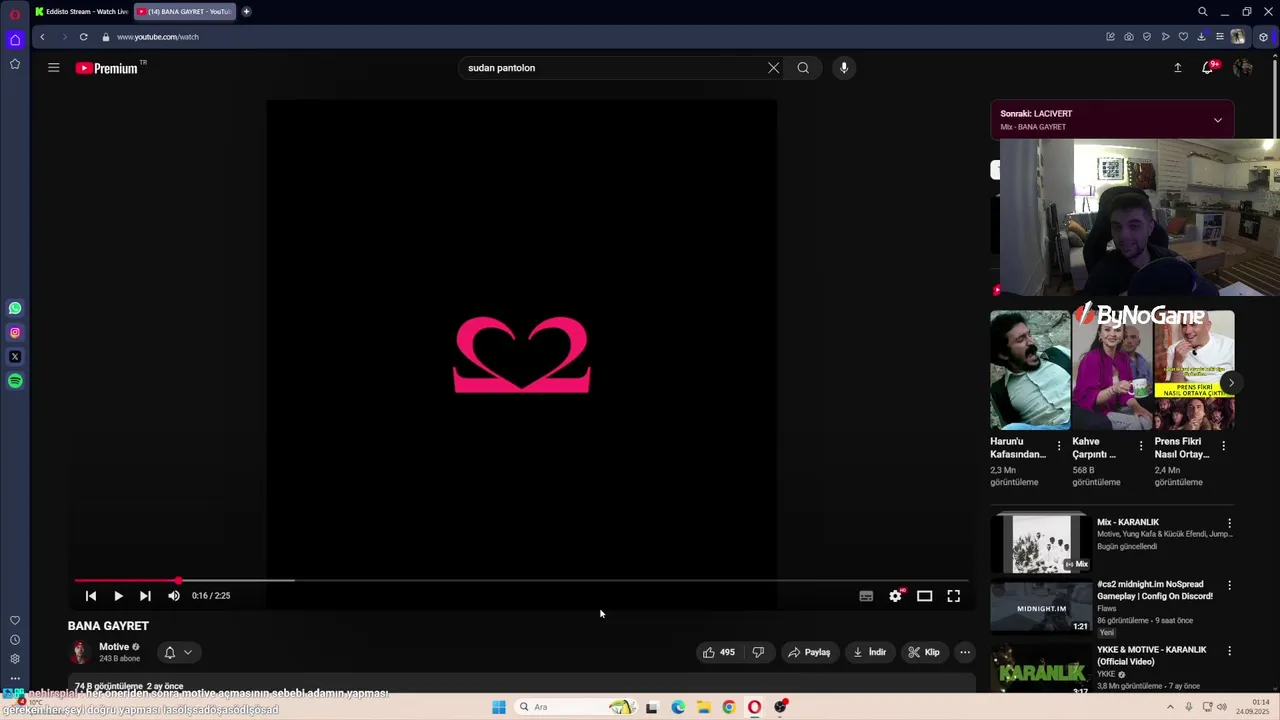Open Mix - KARANLIK thumbnail
The width and height of the screenshot is (1280, 720).
point(1040,543)
